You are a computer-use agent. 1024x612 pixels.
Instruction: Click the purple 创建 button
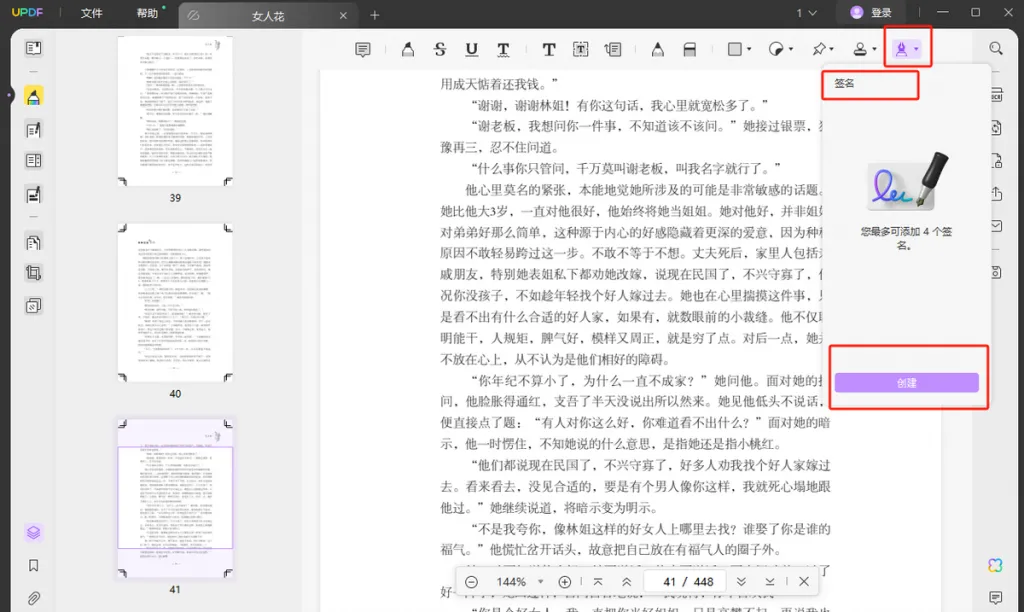906,383
